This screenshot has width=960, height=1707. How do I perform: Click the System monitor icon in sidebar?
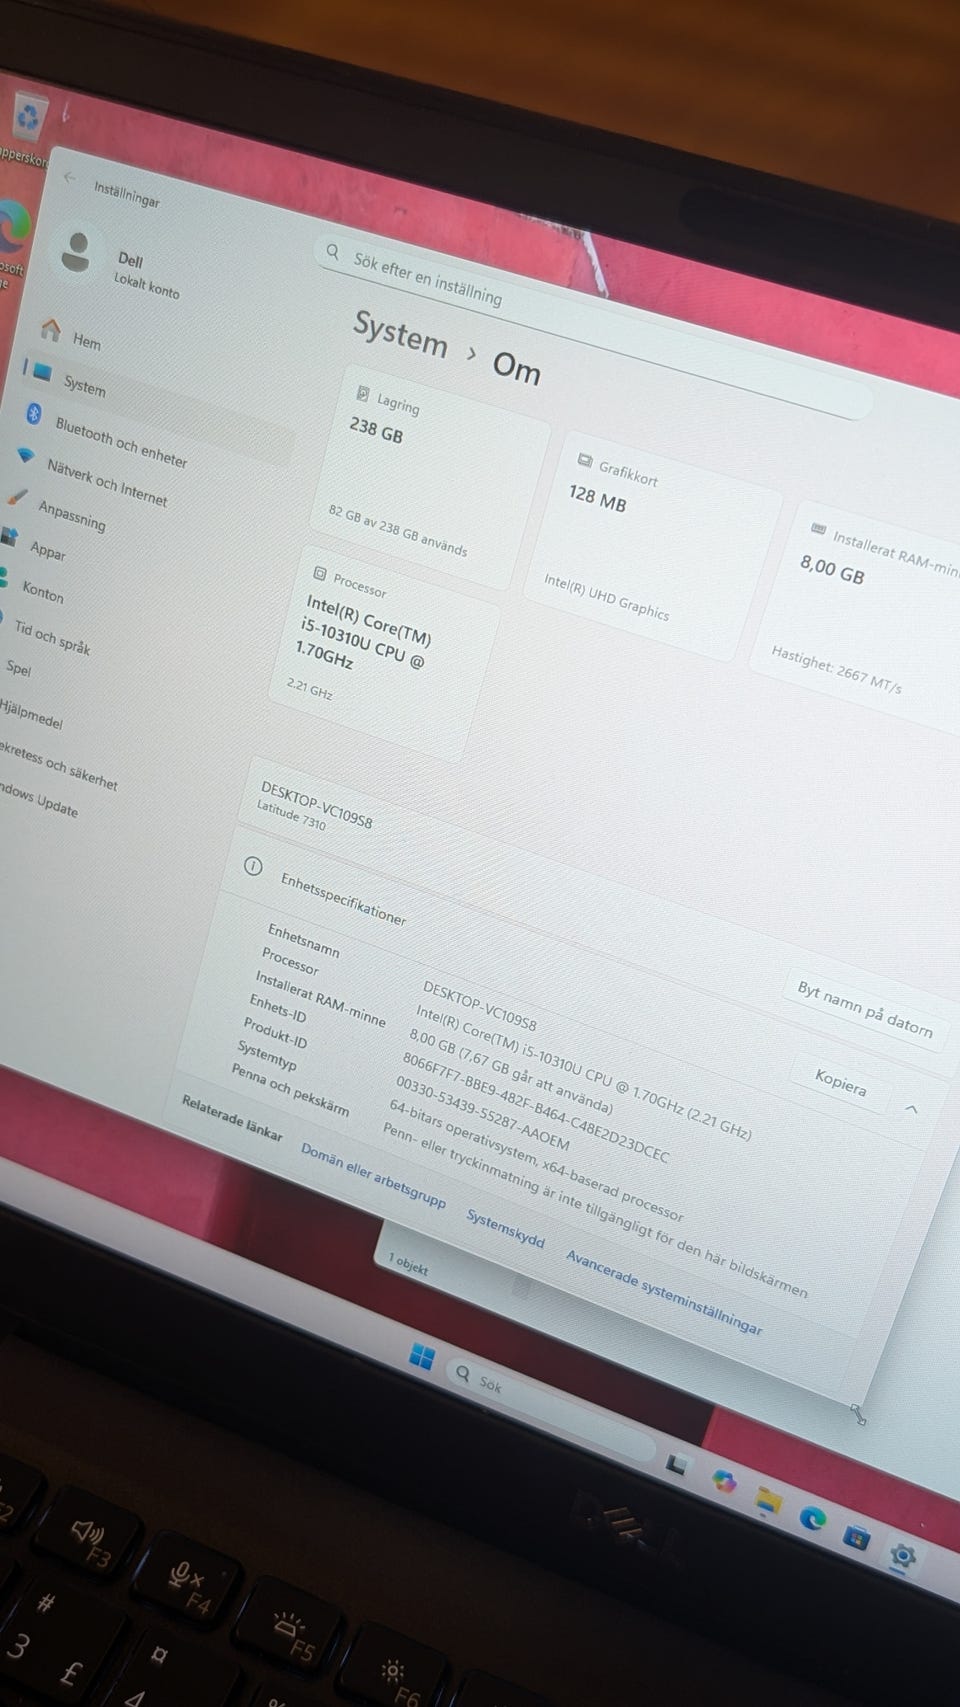[41, 371]
